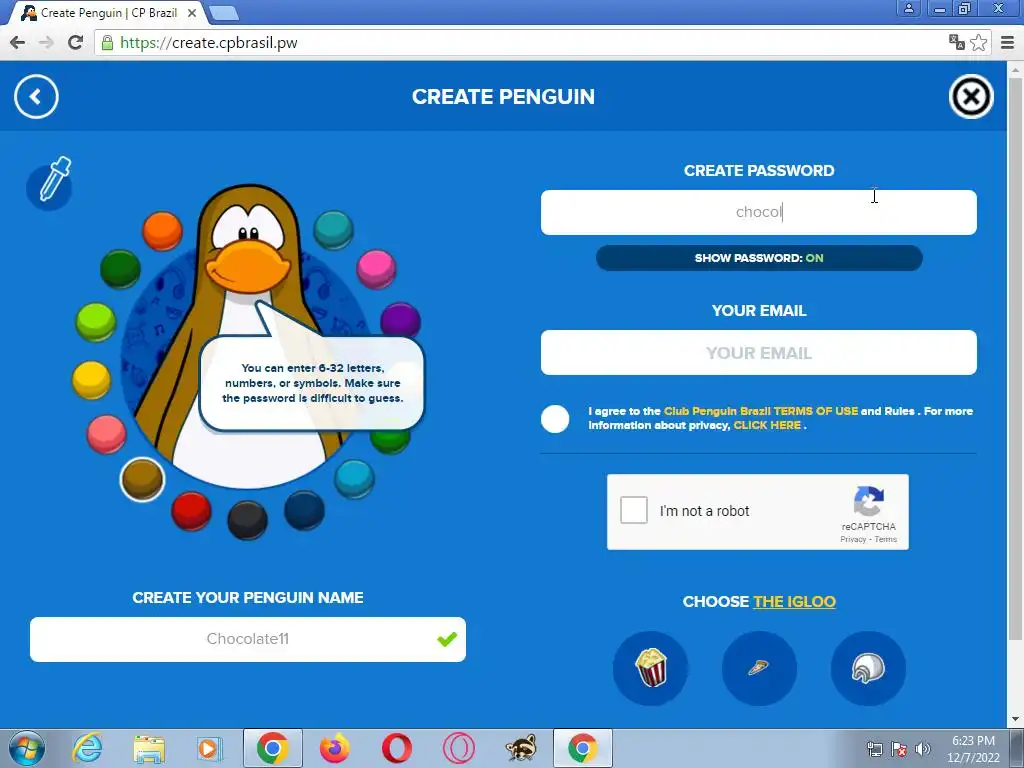Image resolution: width=1024 pixels, height=768 pixels.
Task: Click the penguin name field with Chocolate11
Action: tap(248, 639)
